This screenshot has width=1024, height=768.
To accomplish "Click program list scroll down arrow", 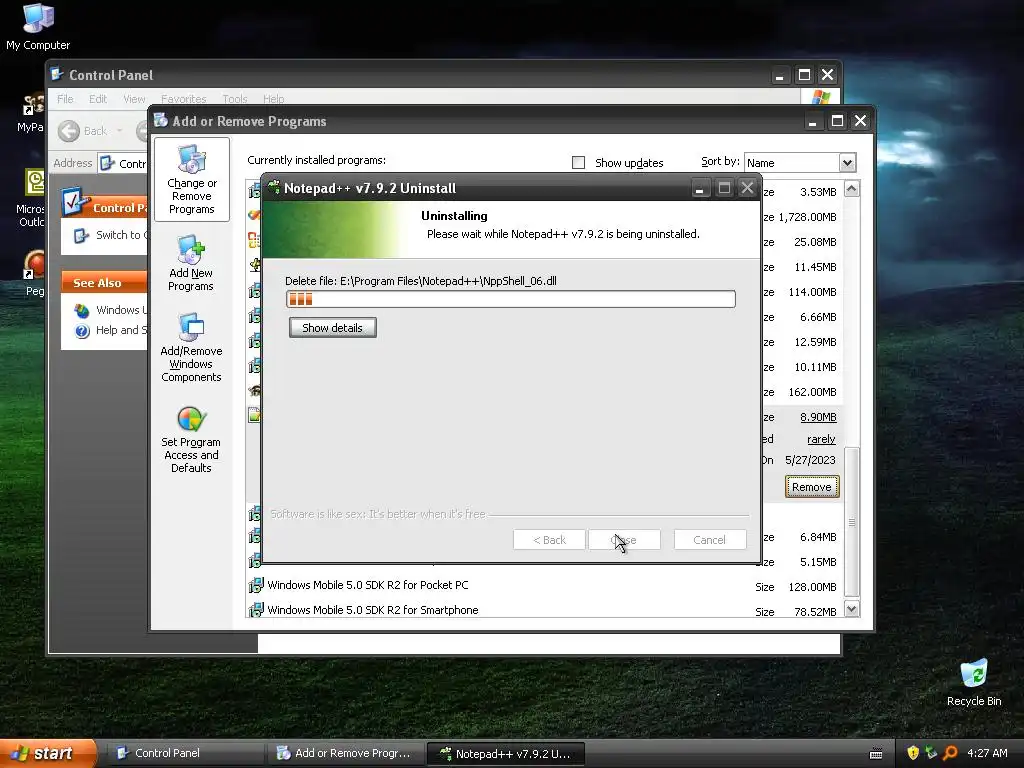I will click(852, 609).
